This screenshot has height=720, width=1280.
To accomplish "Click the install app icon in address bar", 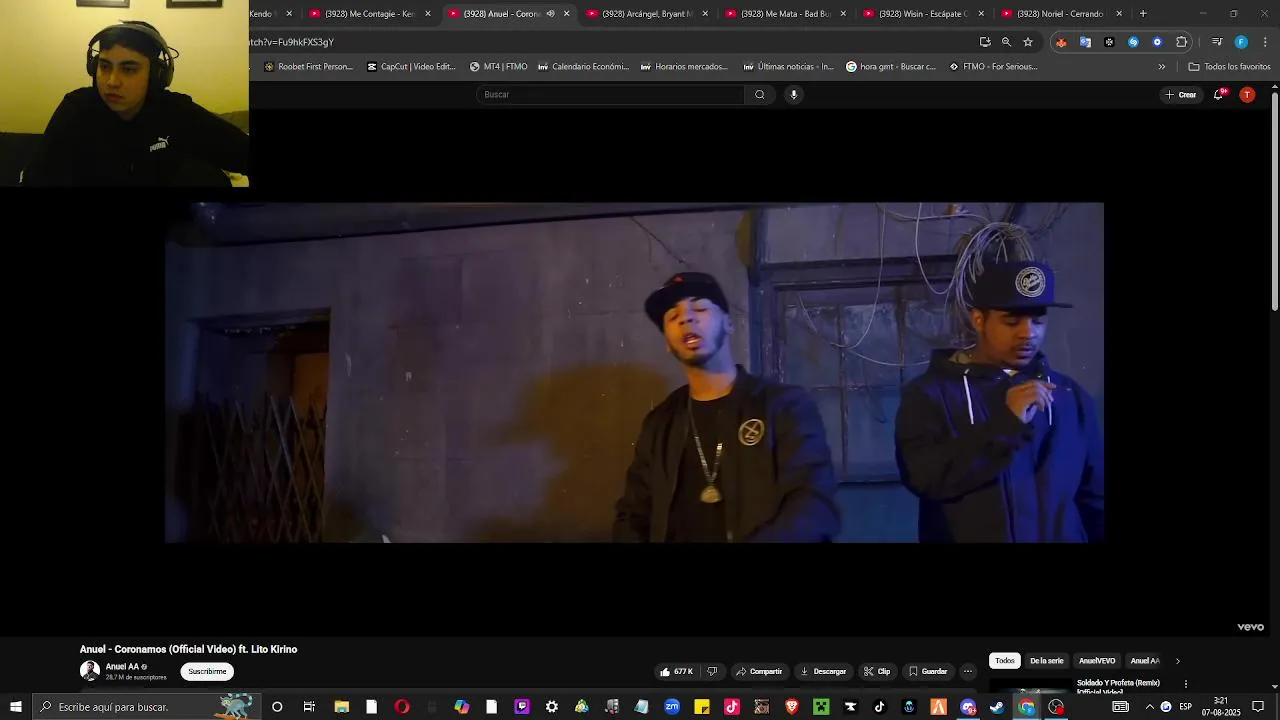I will [985, 42].
